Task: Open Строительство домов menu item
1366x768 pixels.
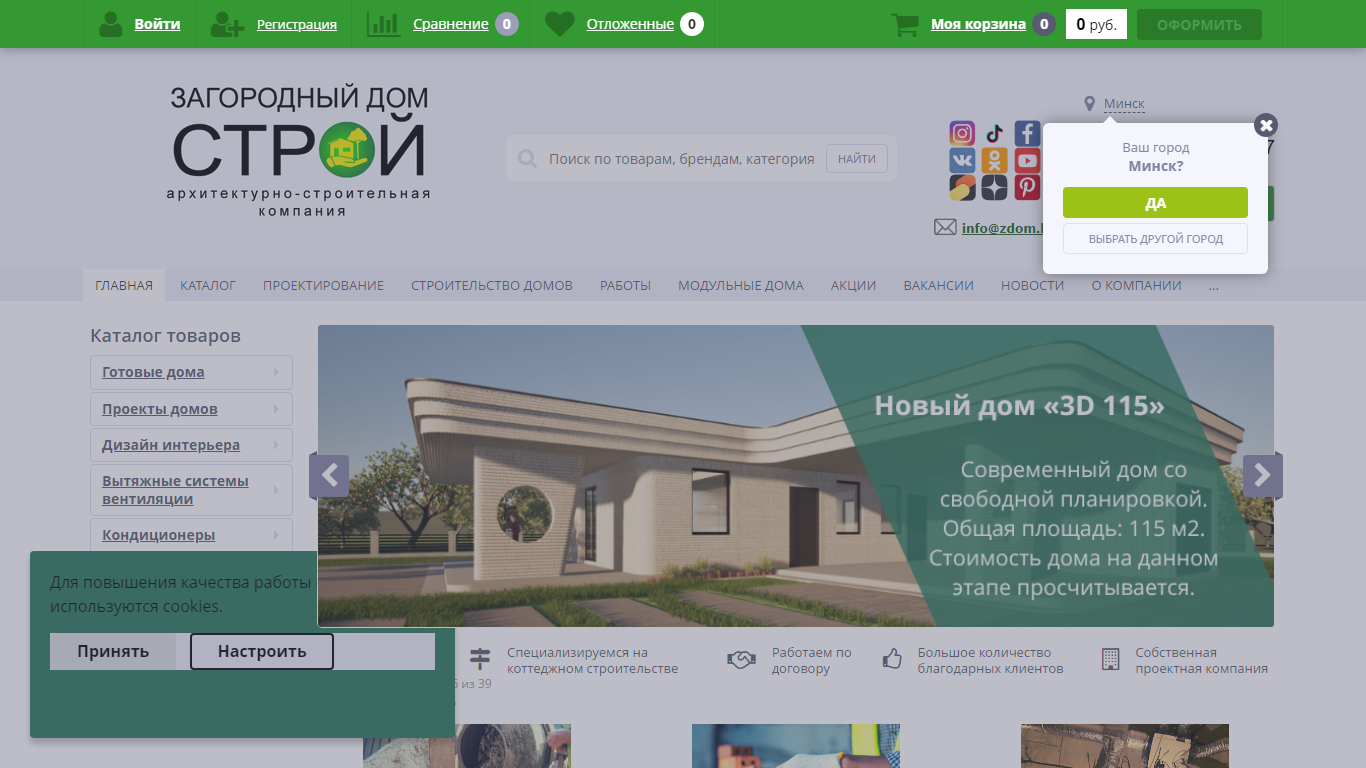Action: click(492, 285)
